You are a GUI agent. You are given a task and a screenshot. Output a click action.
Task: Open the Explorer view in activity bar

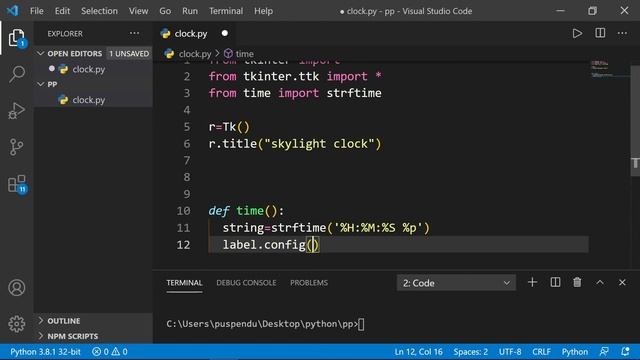[x=17, y=38]
